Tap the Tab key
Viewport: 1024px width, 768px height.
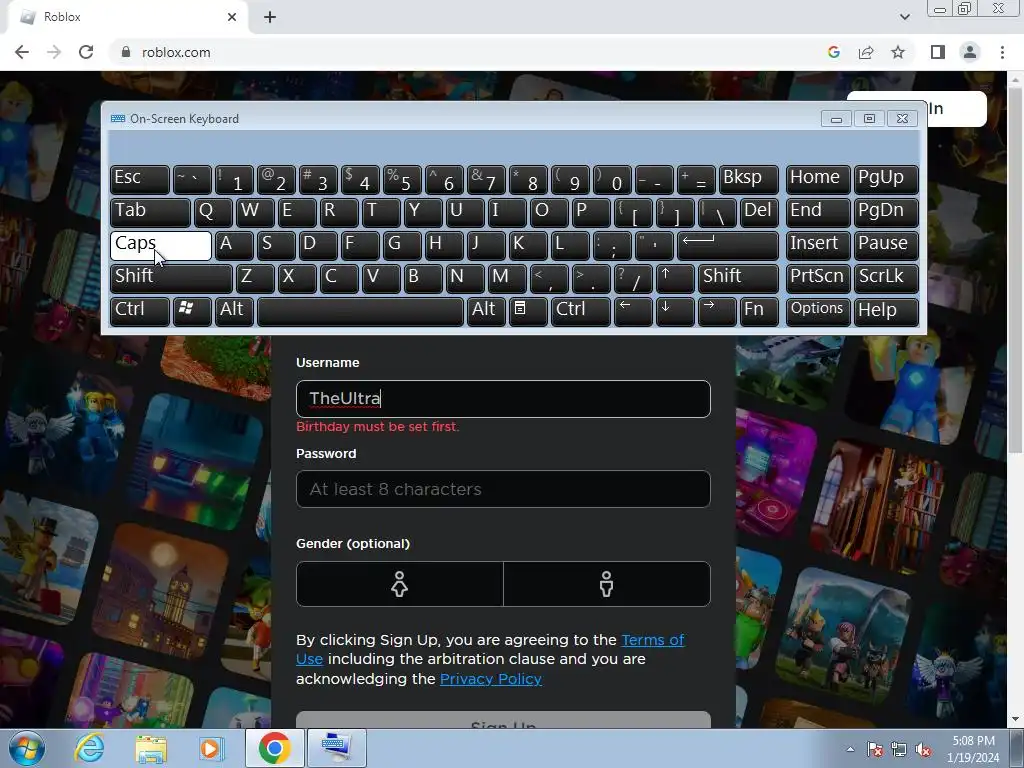[x=150, y=213]
